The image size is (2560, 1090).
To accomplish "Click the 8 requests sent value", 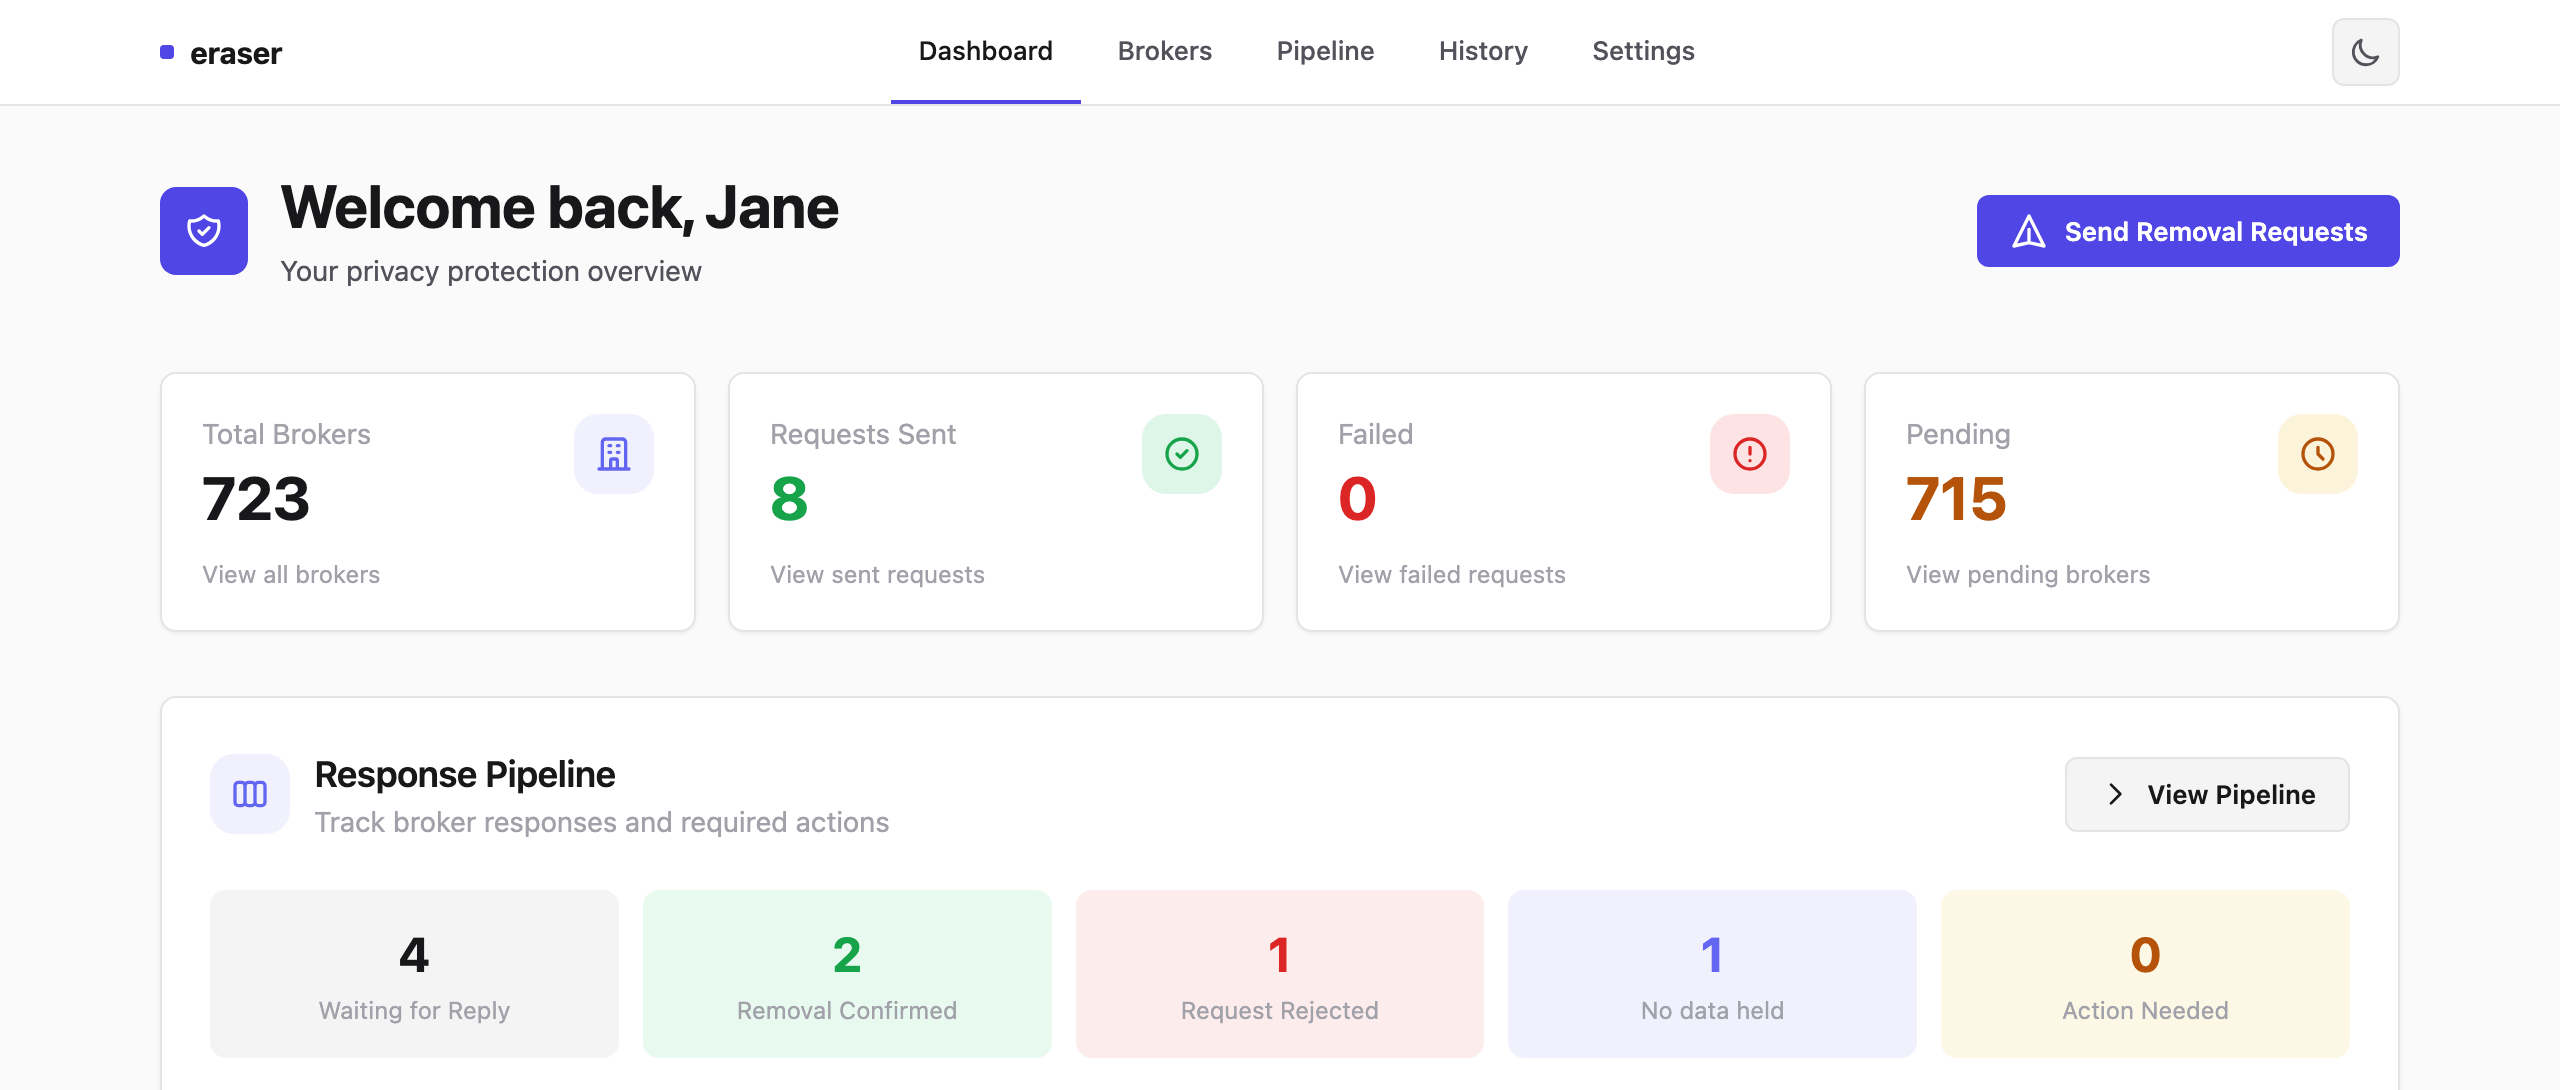I will coord(789,499).
